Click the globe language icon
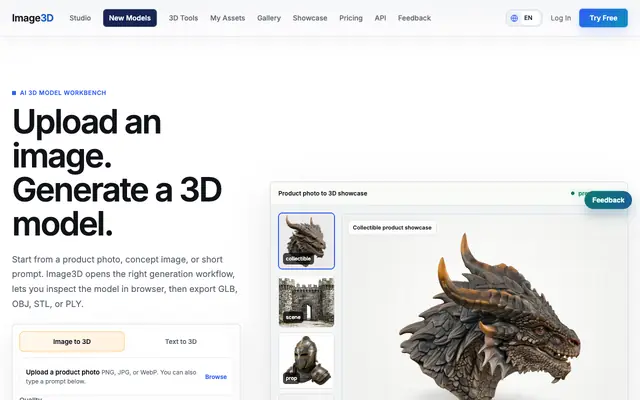640x400 pixels. point(514,18)
